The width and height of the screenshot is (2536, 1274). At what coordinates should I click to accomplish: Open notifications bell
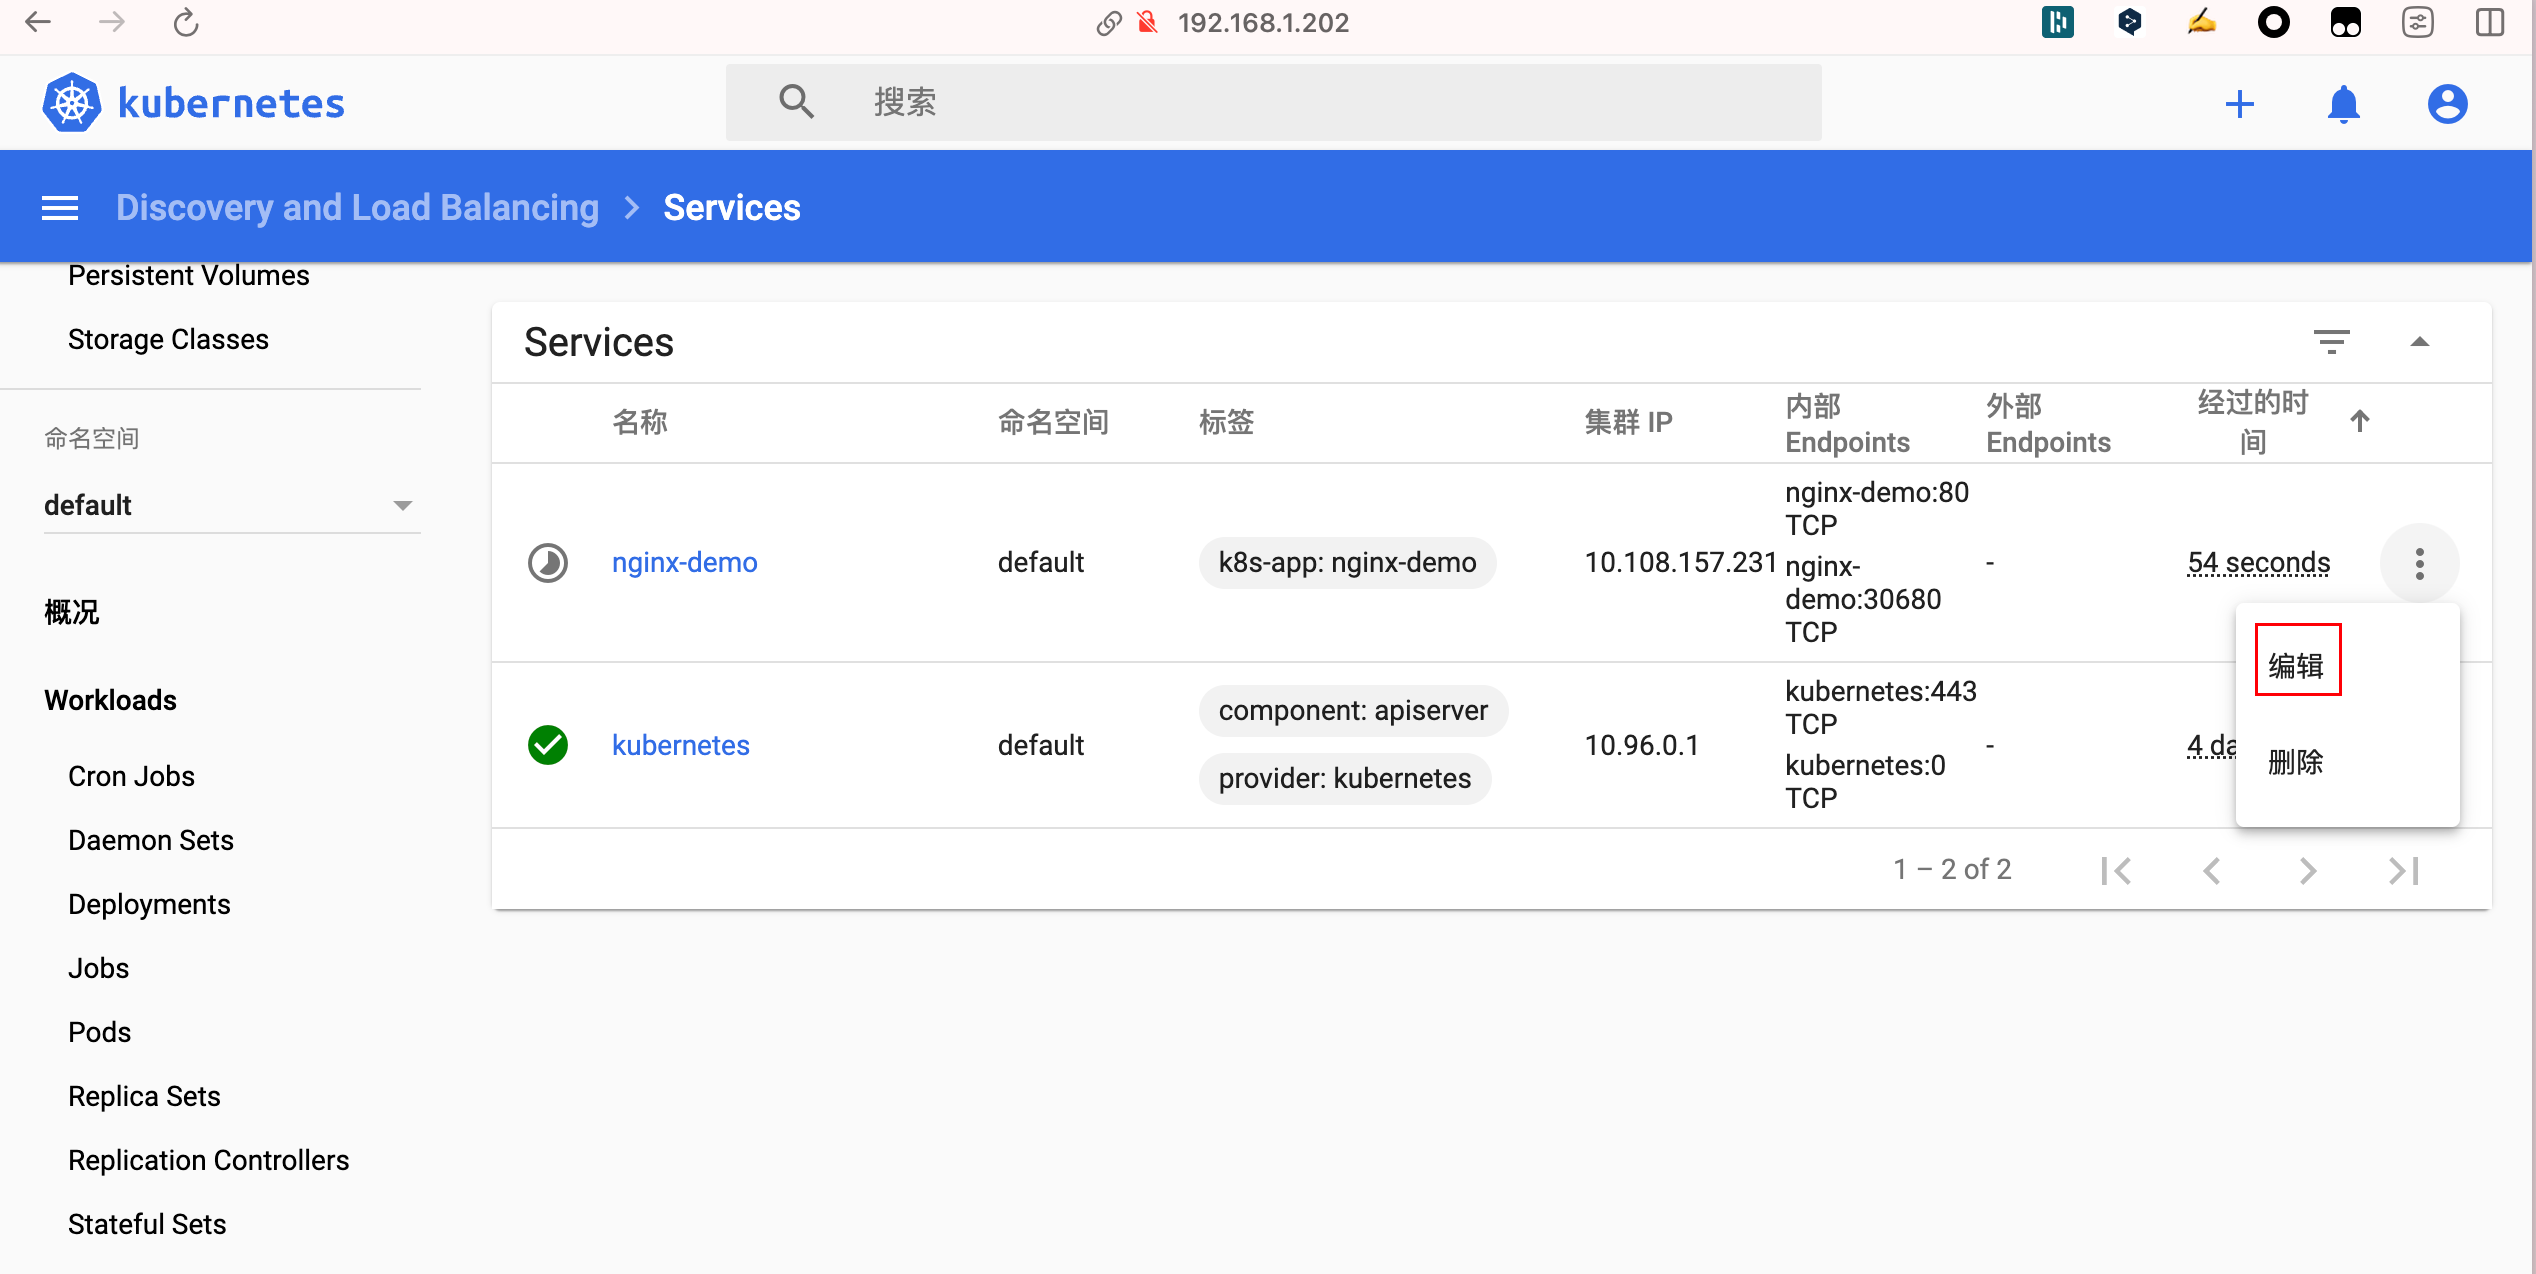pos(2344,104)
